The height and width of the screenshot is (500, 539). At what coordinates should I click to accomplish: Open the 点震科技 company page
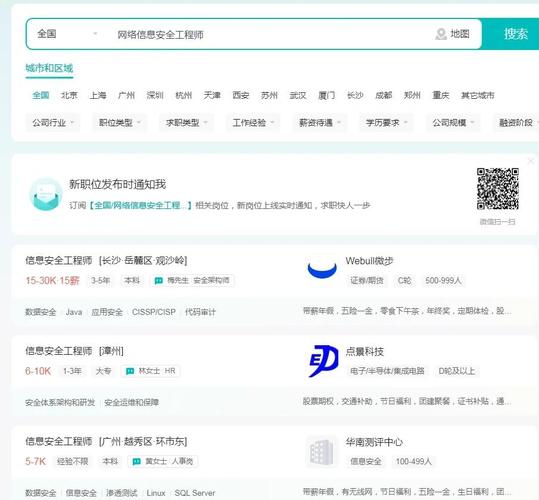364,351
